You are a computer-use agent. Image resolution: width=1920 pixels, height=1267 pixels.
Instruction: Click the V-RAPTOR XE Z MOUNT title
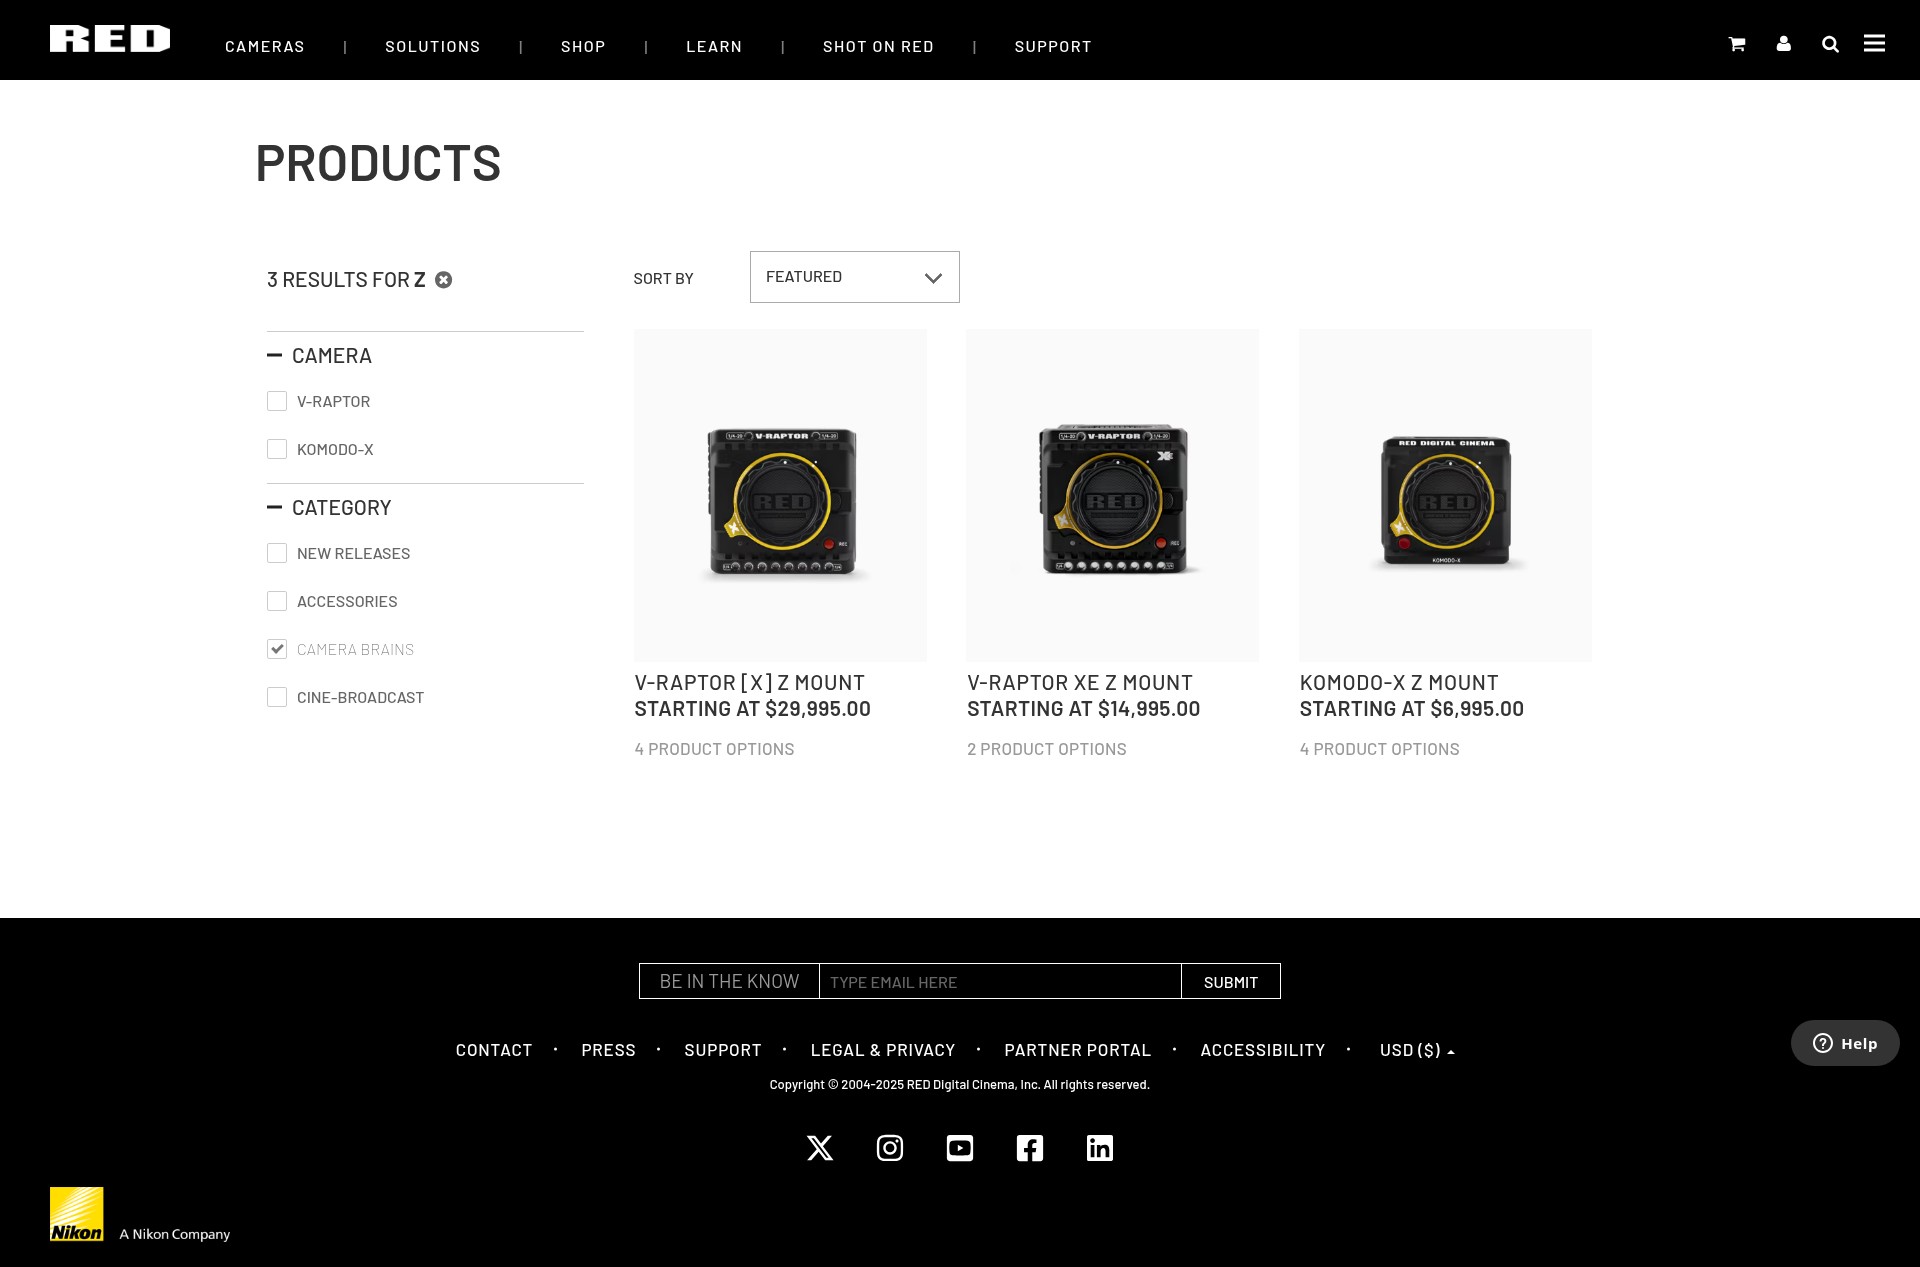tap(1080, 683)
